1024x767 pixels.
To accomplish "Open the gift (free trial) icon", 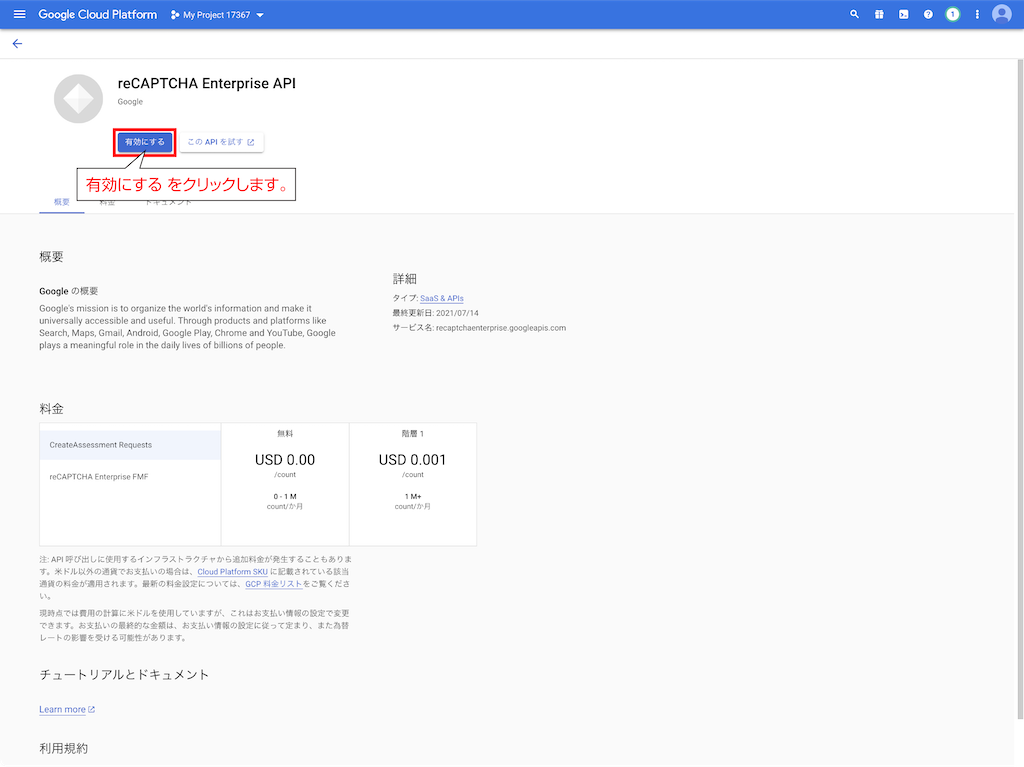I will click(x=879, y=14).
